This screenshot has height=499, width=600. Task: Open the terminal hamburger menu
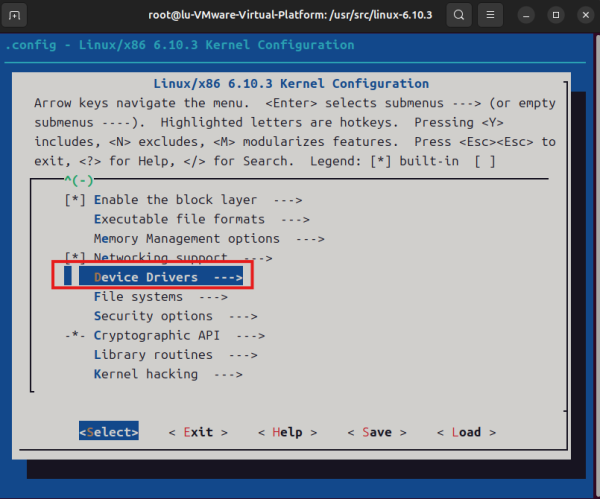(490, 15)
